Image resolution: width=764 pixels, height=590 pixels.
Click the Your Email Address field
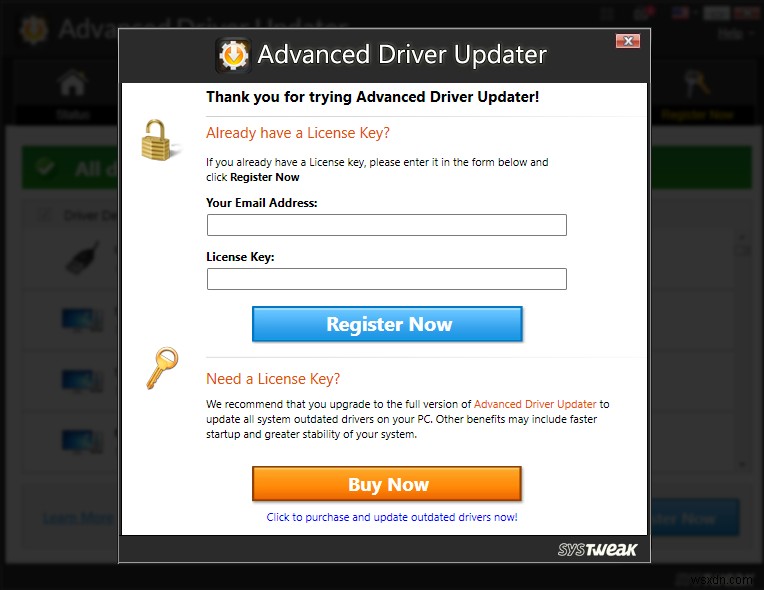click(x=386, y=225)
